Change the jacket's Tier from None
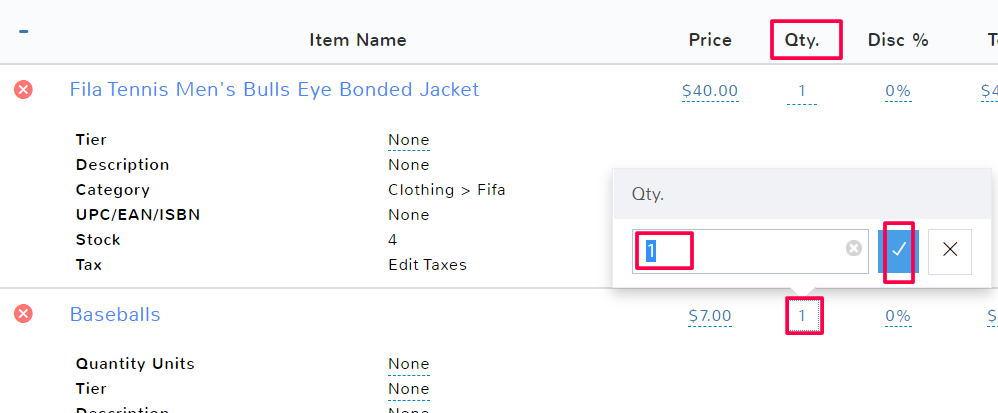 click(409, 140)
